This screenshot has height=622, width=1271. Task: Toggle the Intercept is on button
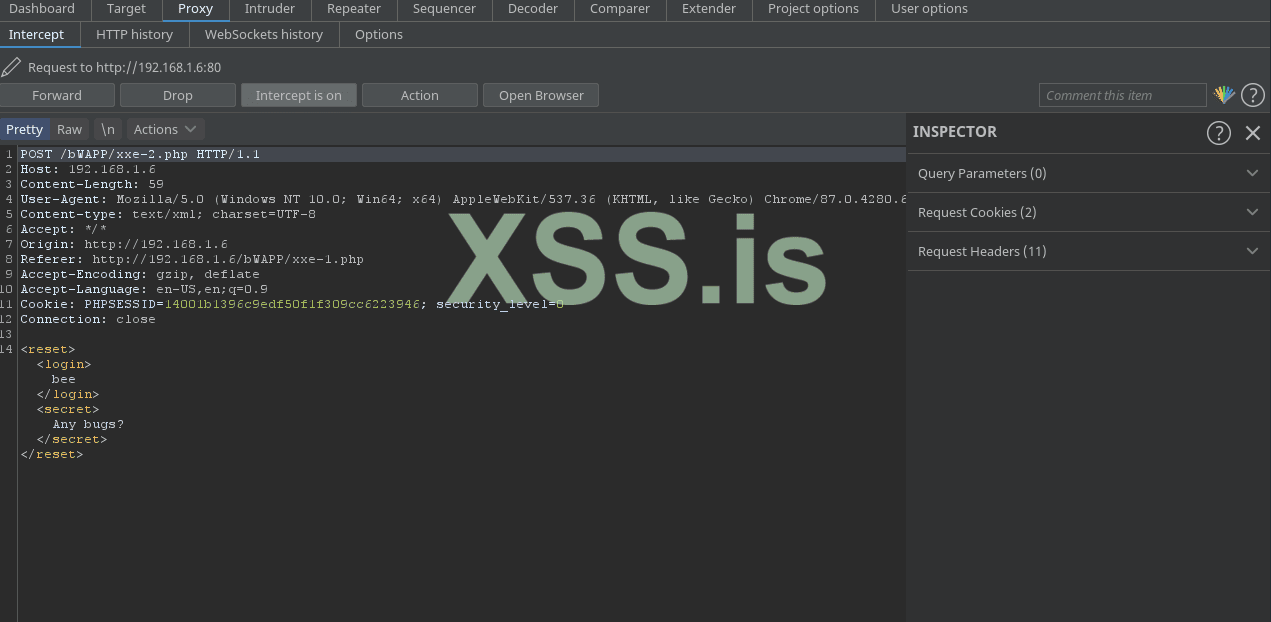(298, 95)
